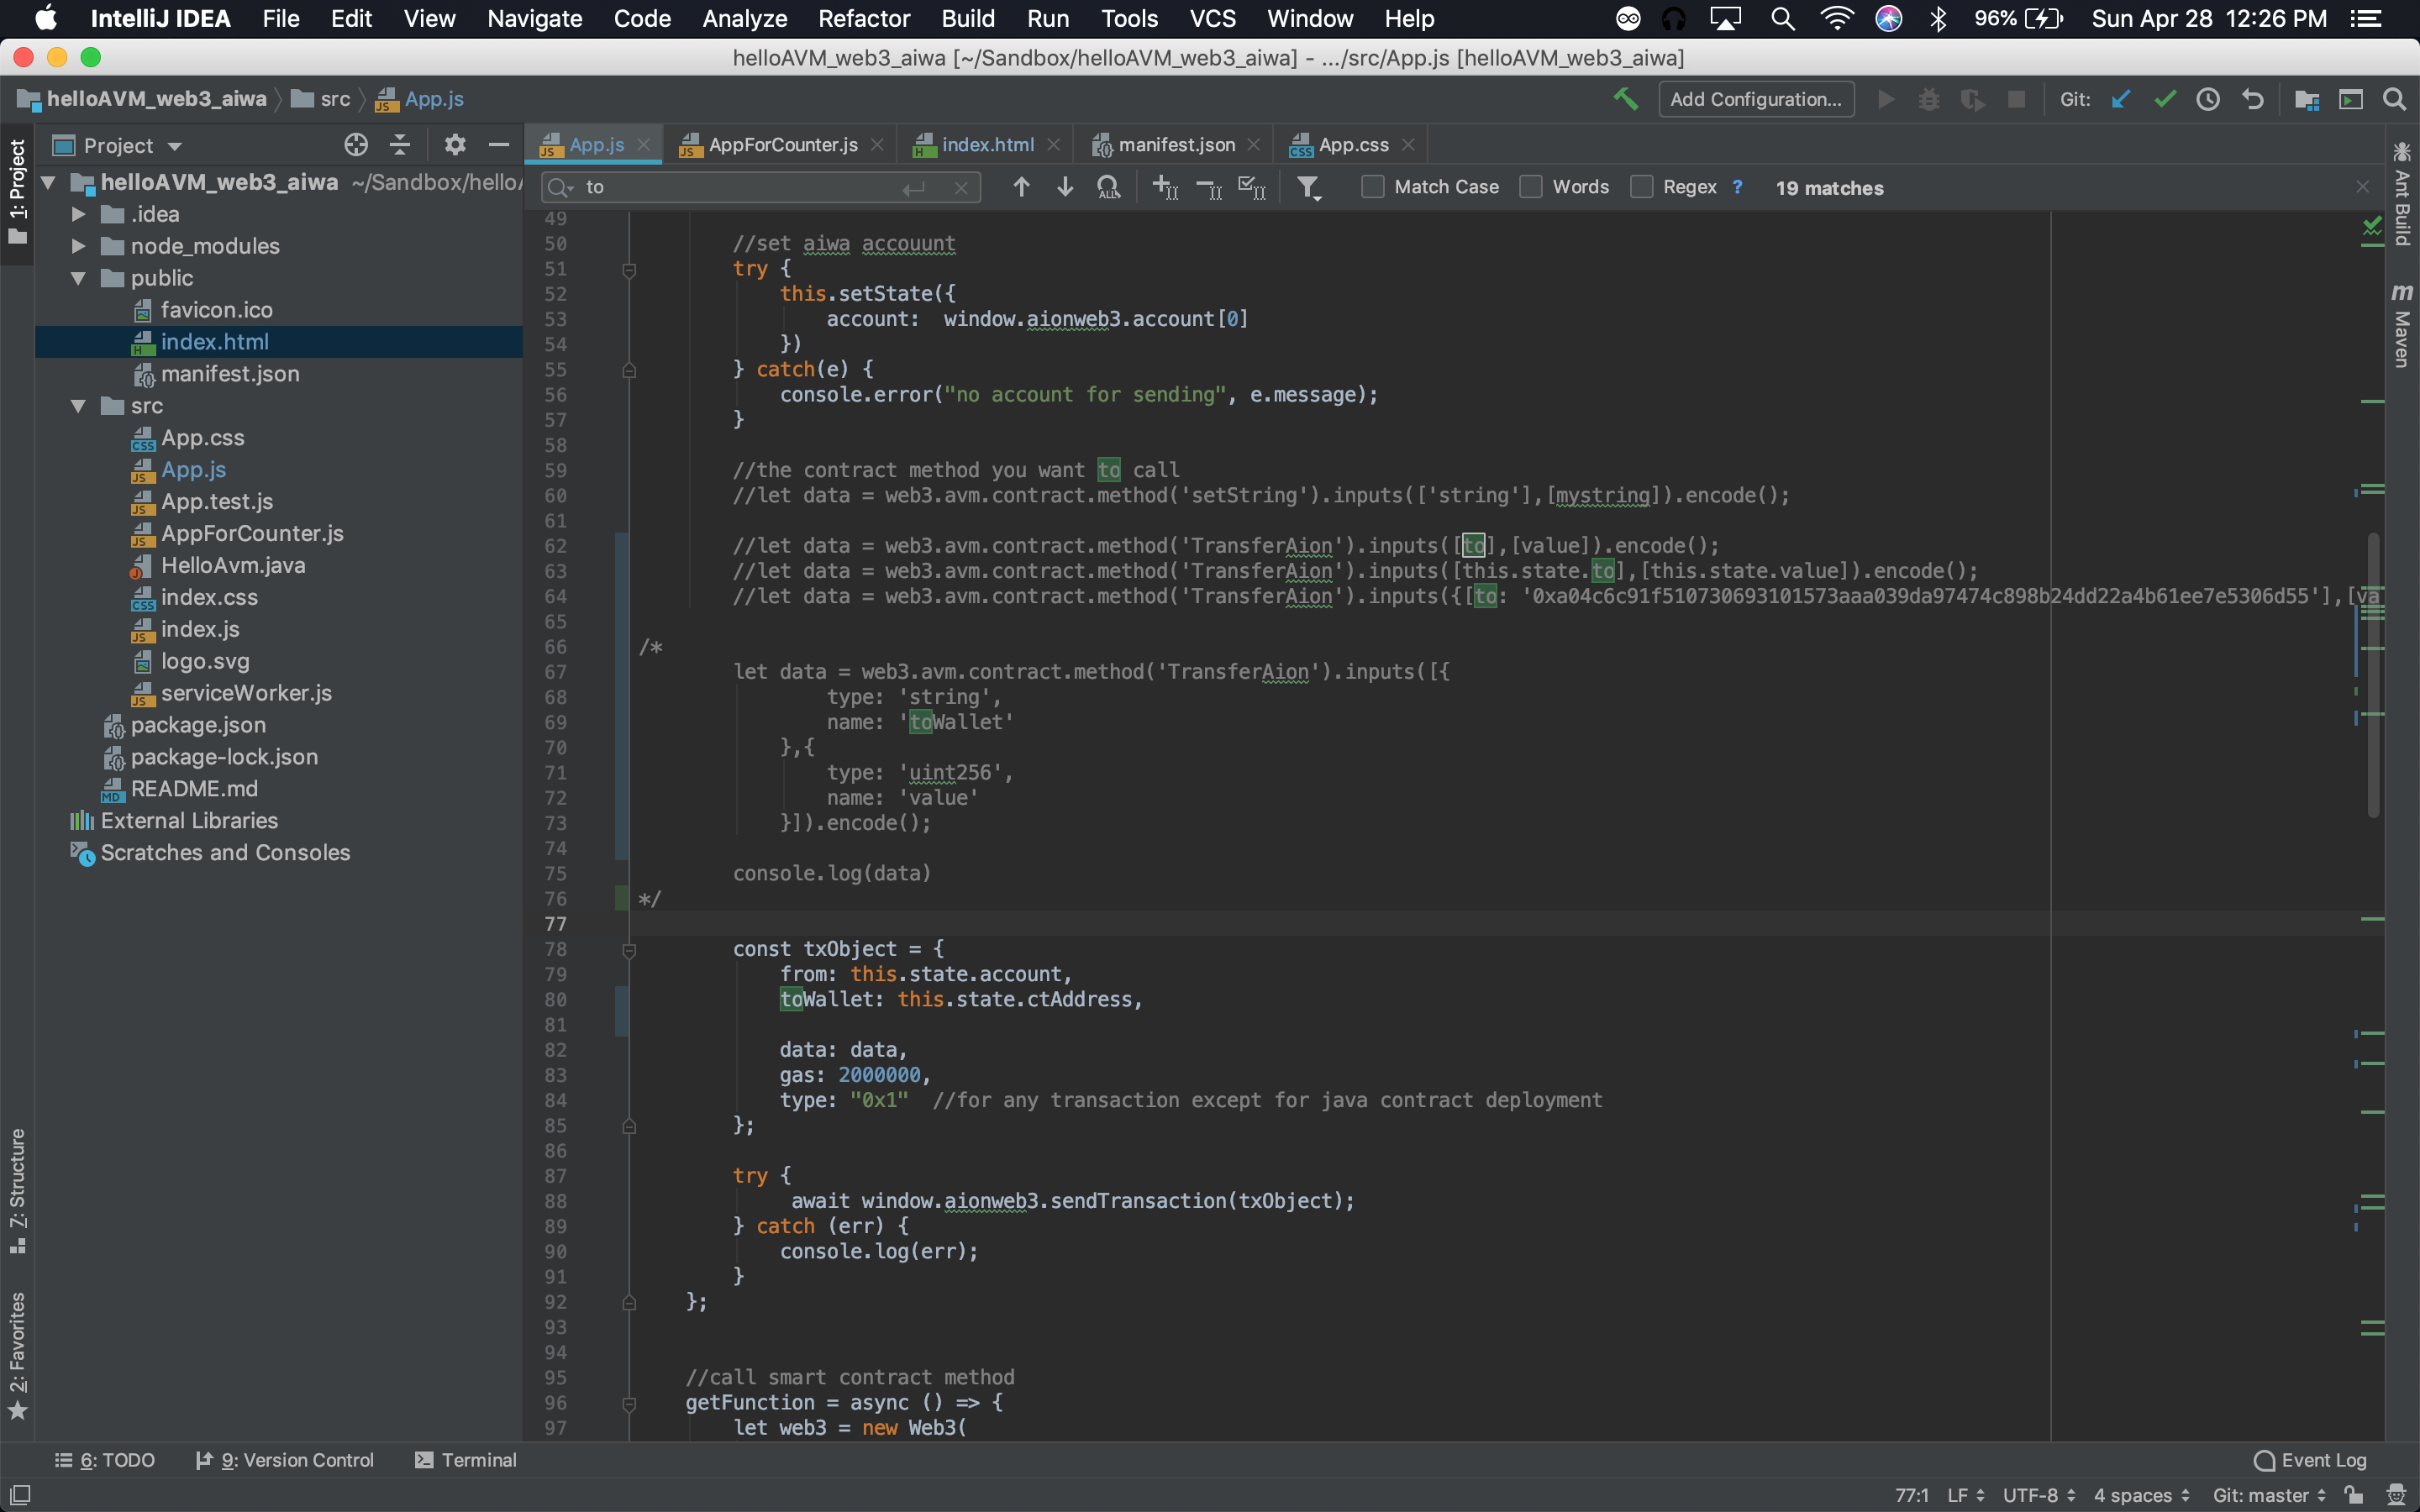Enable Regex search checkbox

[x=1641, y=187]
